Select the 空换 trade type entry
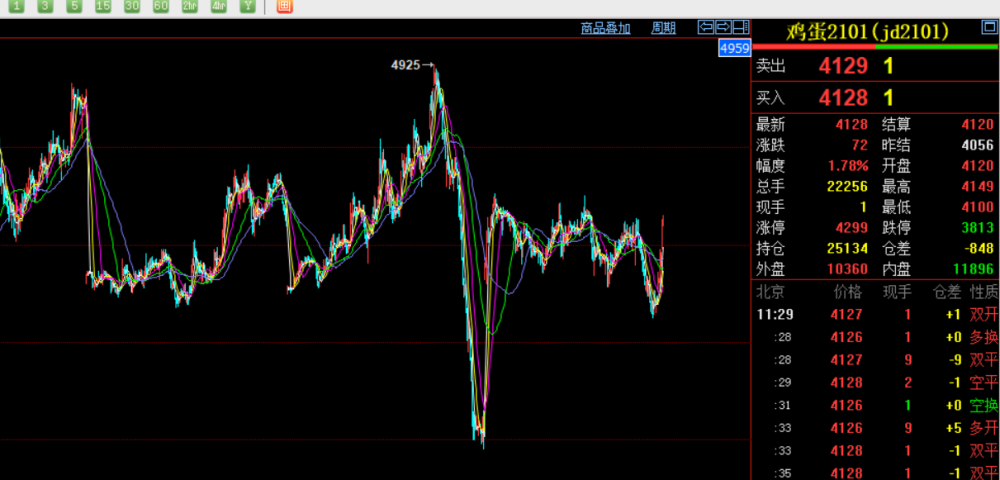This screenshot has width=1000, height=480. [x=983, y=405]
